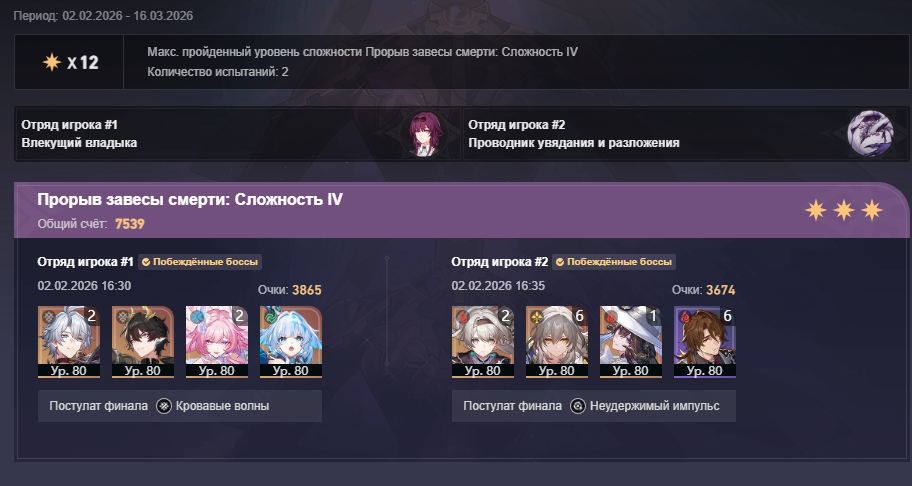Open the Отряд игрока #1 Влекущий владыка panel
The height and width of the screenshot is (486, 912).
pos(238,134)
